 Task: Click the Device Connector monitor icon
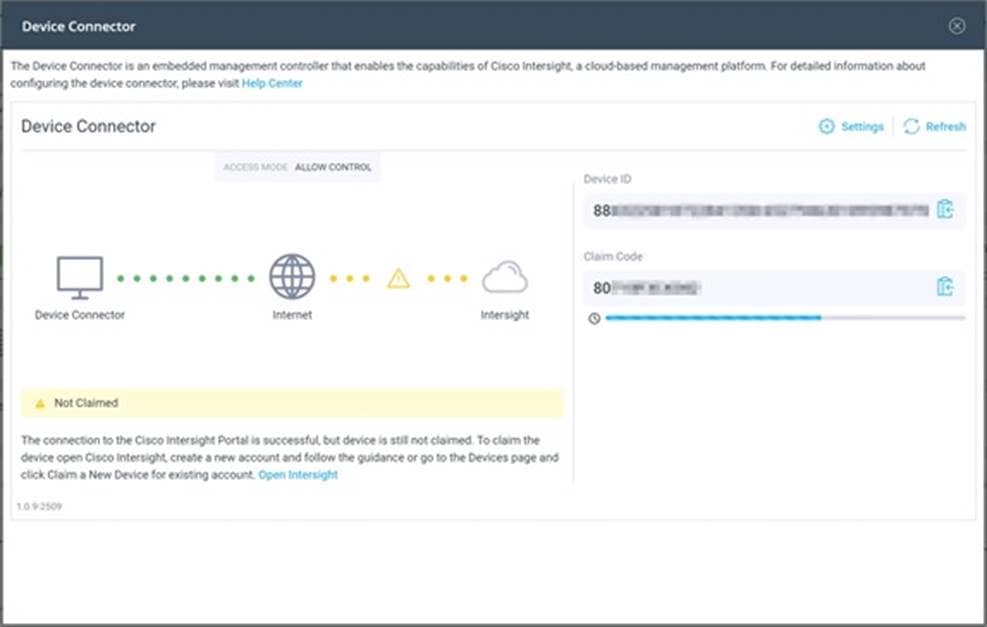(x=80, y=278)
